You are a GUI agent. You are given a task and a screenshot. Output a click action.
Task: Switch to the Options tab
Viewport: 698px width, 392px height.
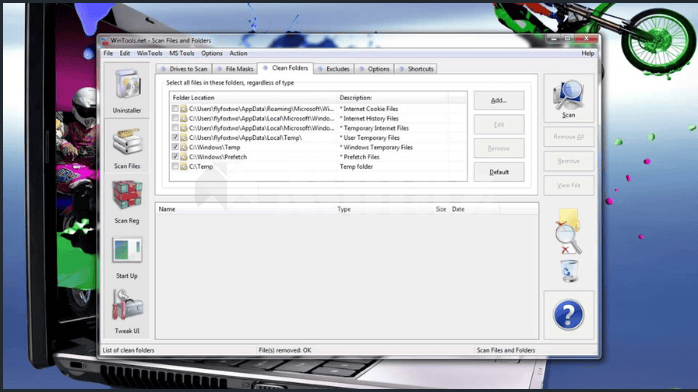tap(374, 69)
